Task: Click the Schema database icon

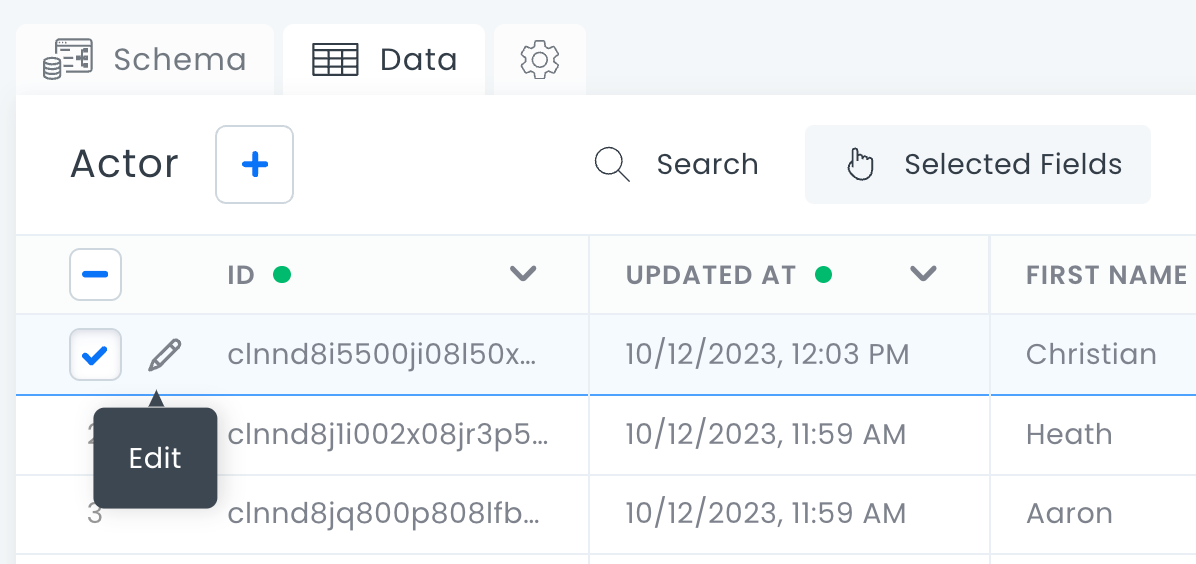Action: pos(67,60)
